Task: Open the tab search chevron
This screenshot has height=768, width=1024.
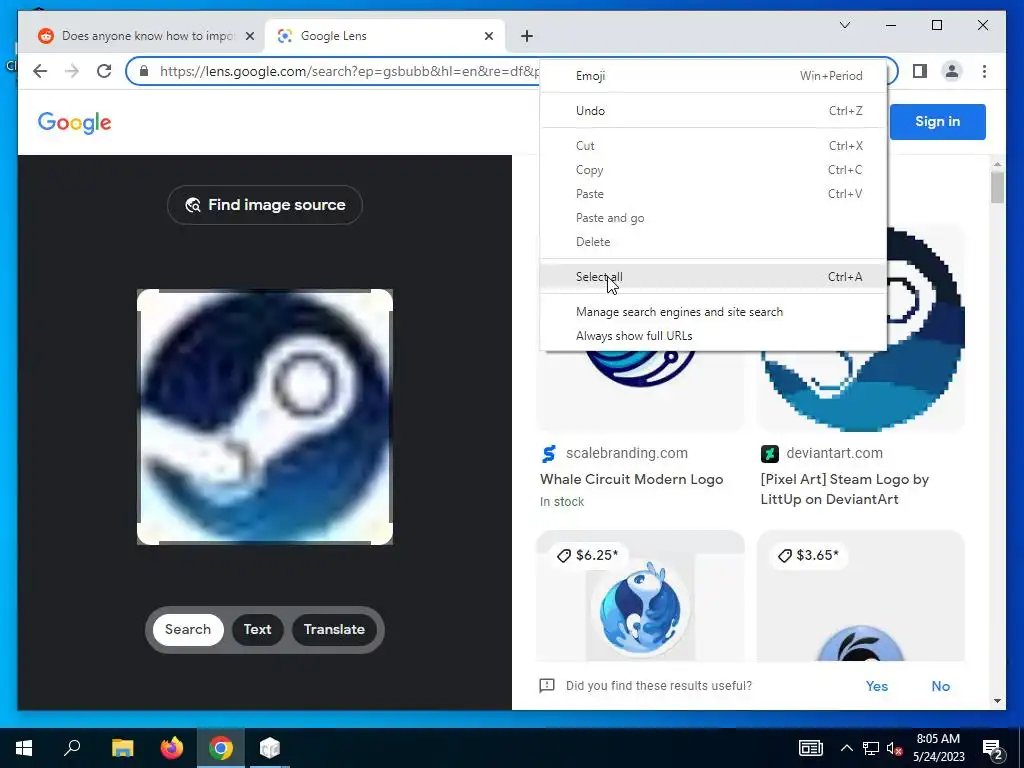Action: click(x=844, y=25)
